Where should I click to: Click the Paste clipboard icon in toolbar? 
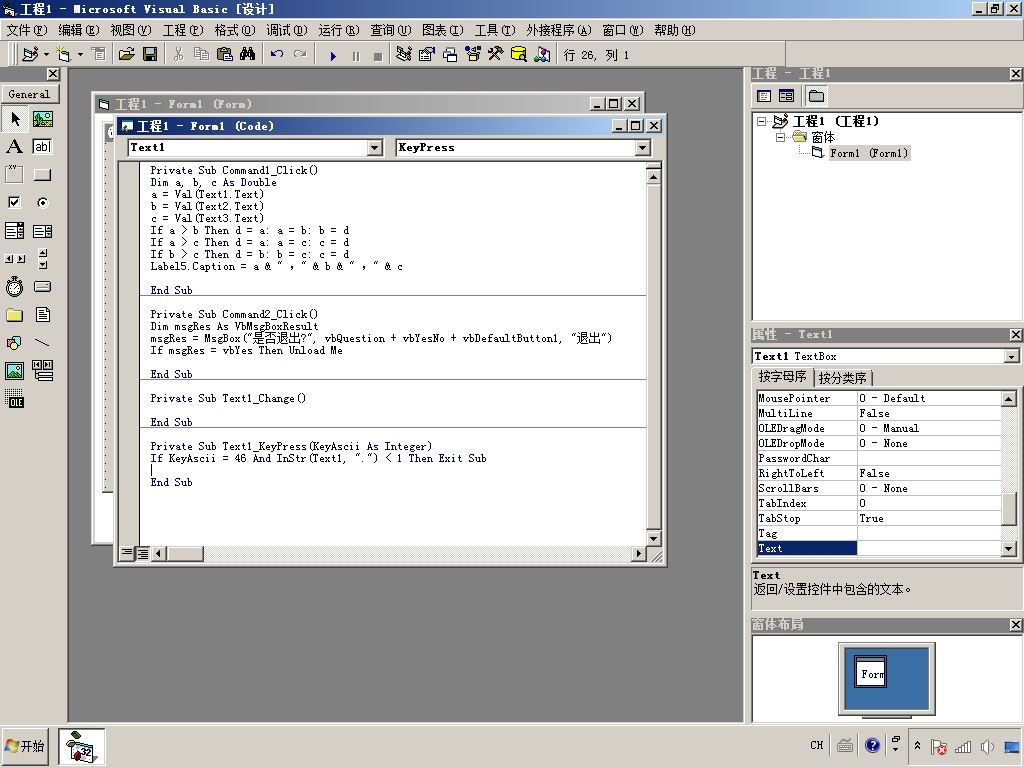coord(224,55)
